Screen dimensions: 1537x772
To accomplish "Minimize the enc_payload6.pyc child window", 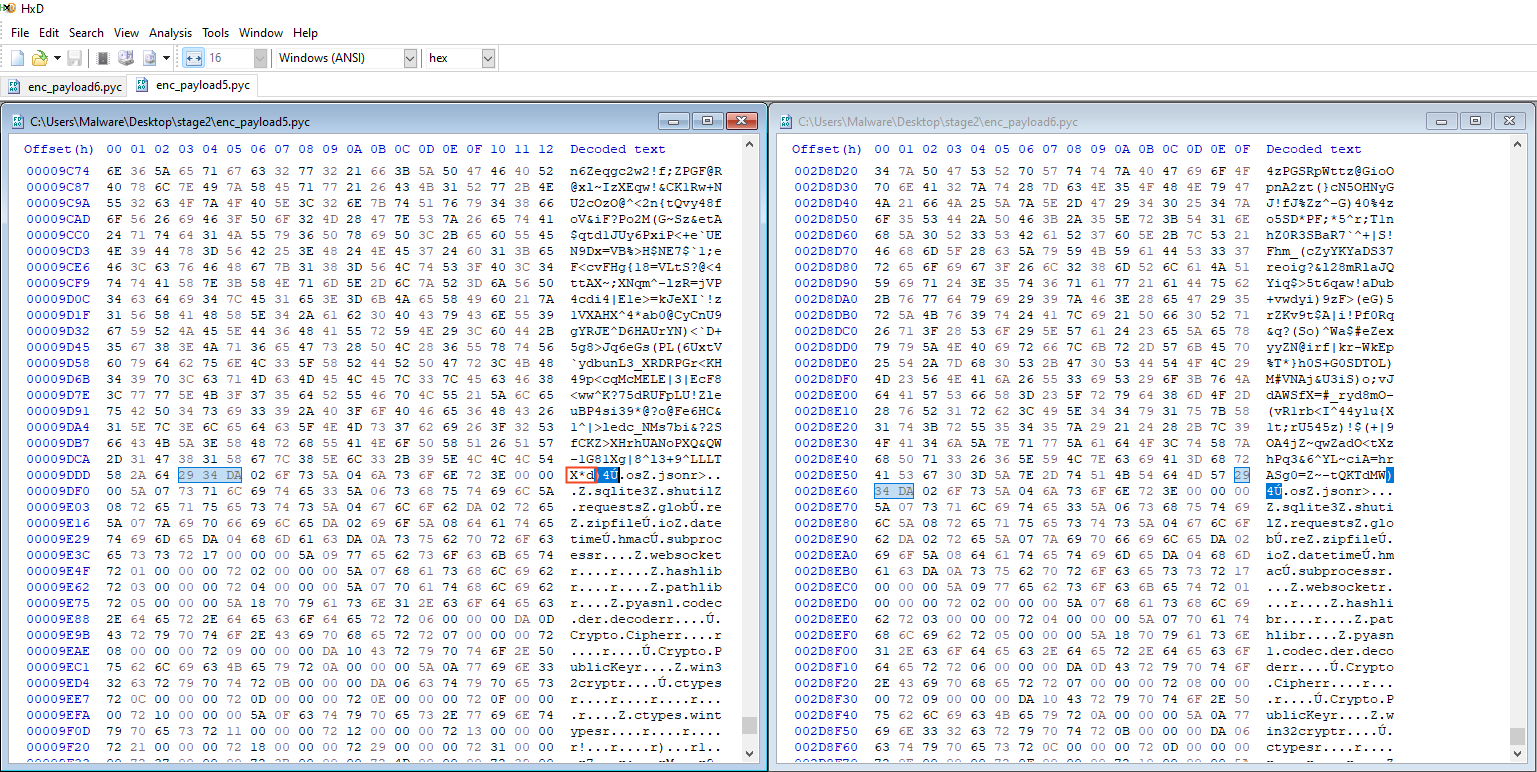I will [1444, 121].
